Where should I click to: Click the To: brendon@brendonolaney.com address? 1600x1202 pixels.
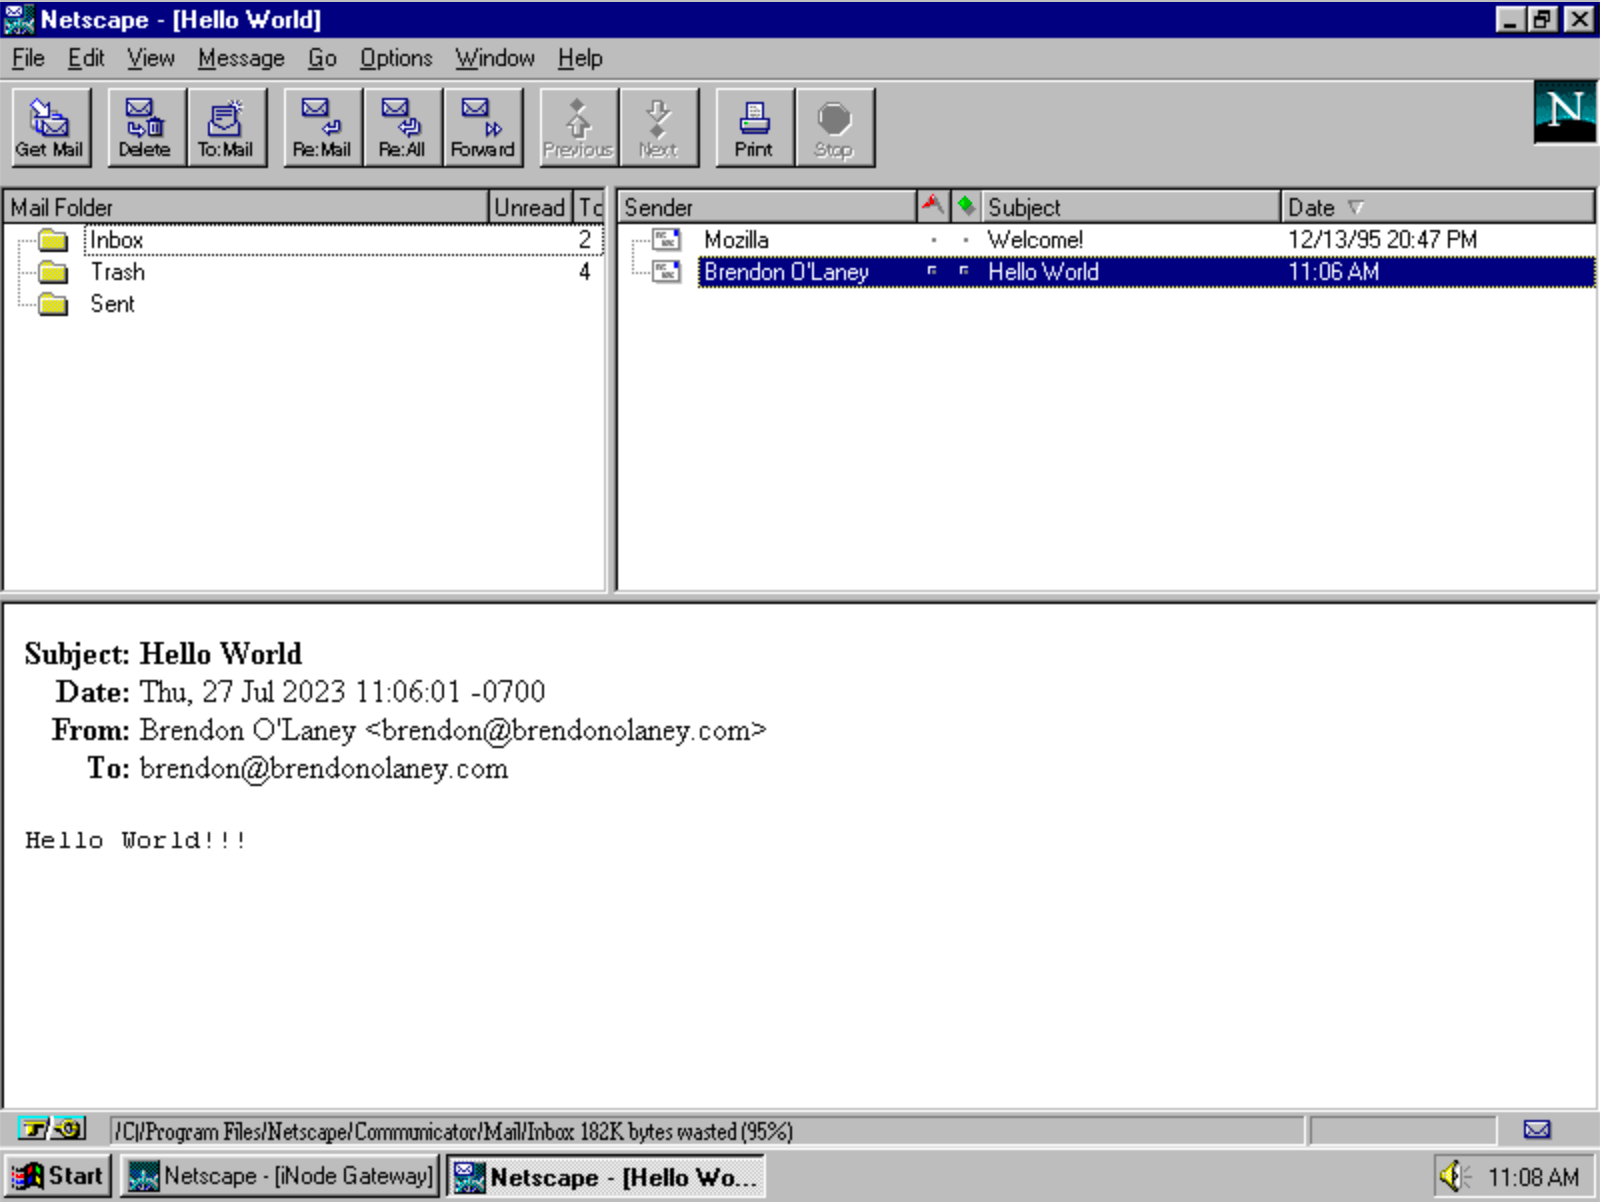(324, 769)
